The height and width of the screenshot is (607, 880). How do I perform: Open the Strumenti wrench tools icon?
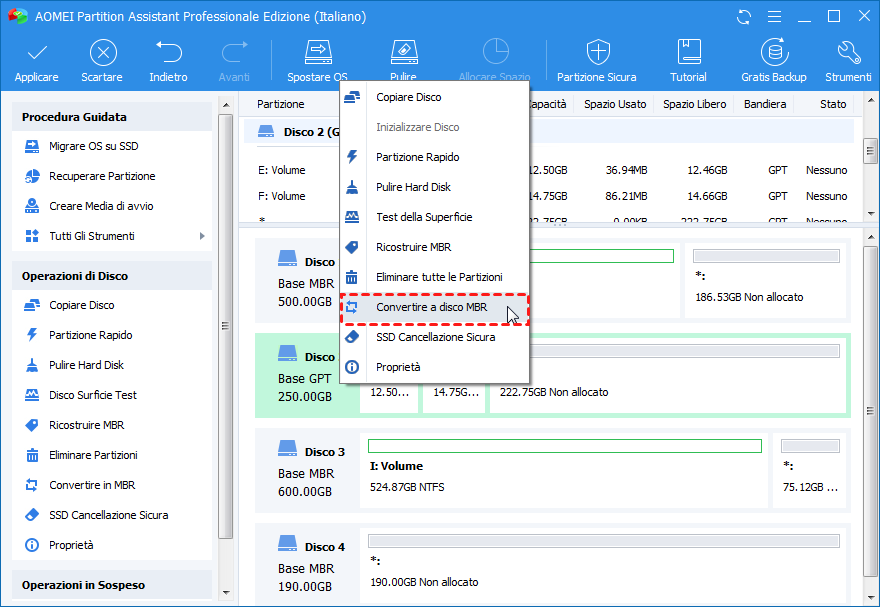click(848, 53)
